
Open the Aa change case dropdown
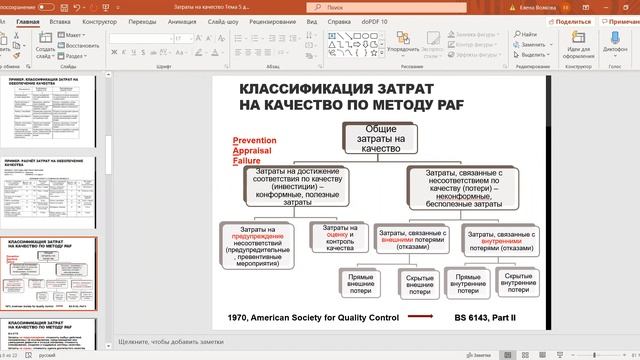[x=180, y=52]
